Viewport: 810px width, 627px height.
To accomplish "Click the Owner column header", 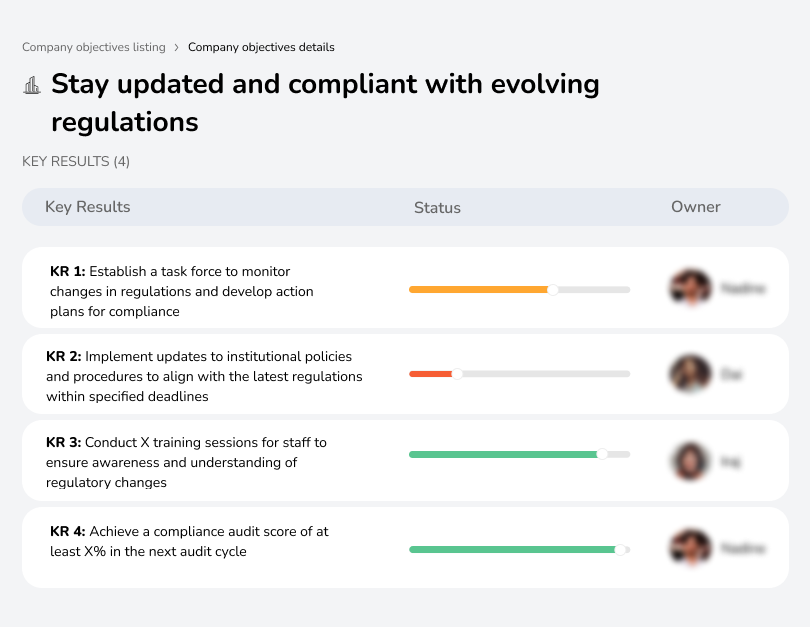I will [696, 207].
